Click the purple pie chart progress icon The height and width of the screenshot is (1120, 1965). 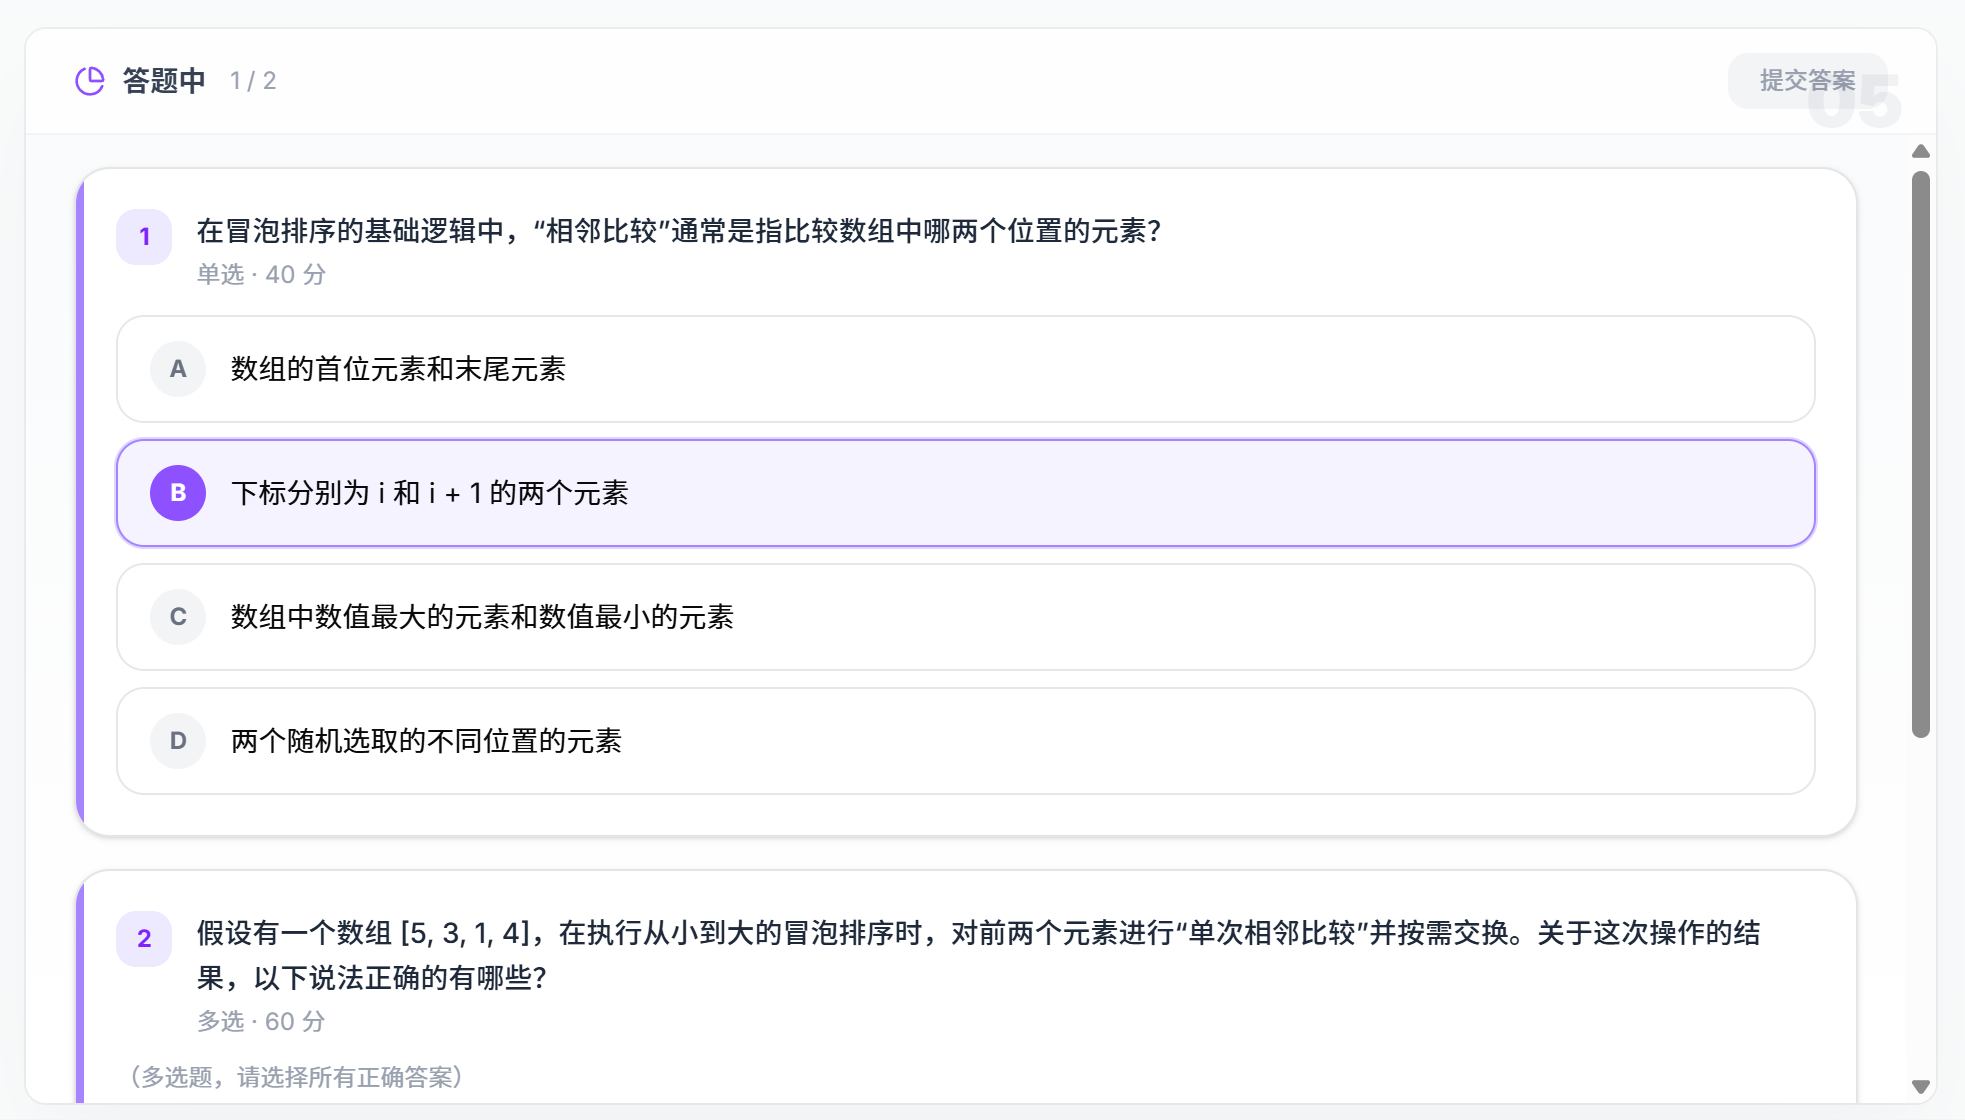click(x=90, y=79)
